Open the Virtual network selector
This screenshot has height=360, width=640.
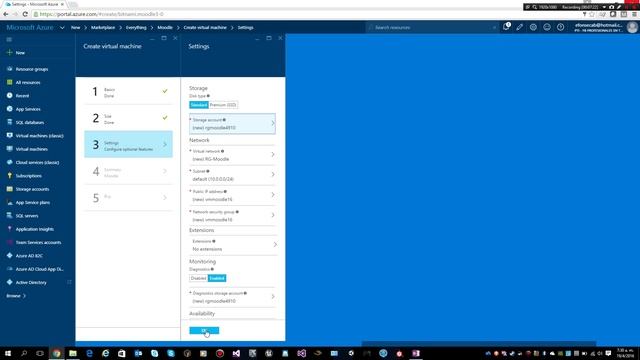[x=232, y=155]
